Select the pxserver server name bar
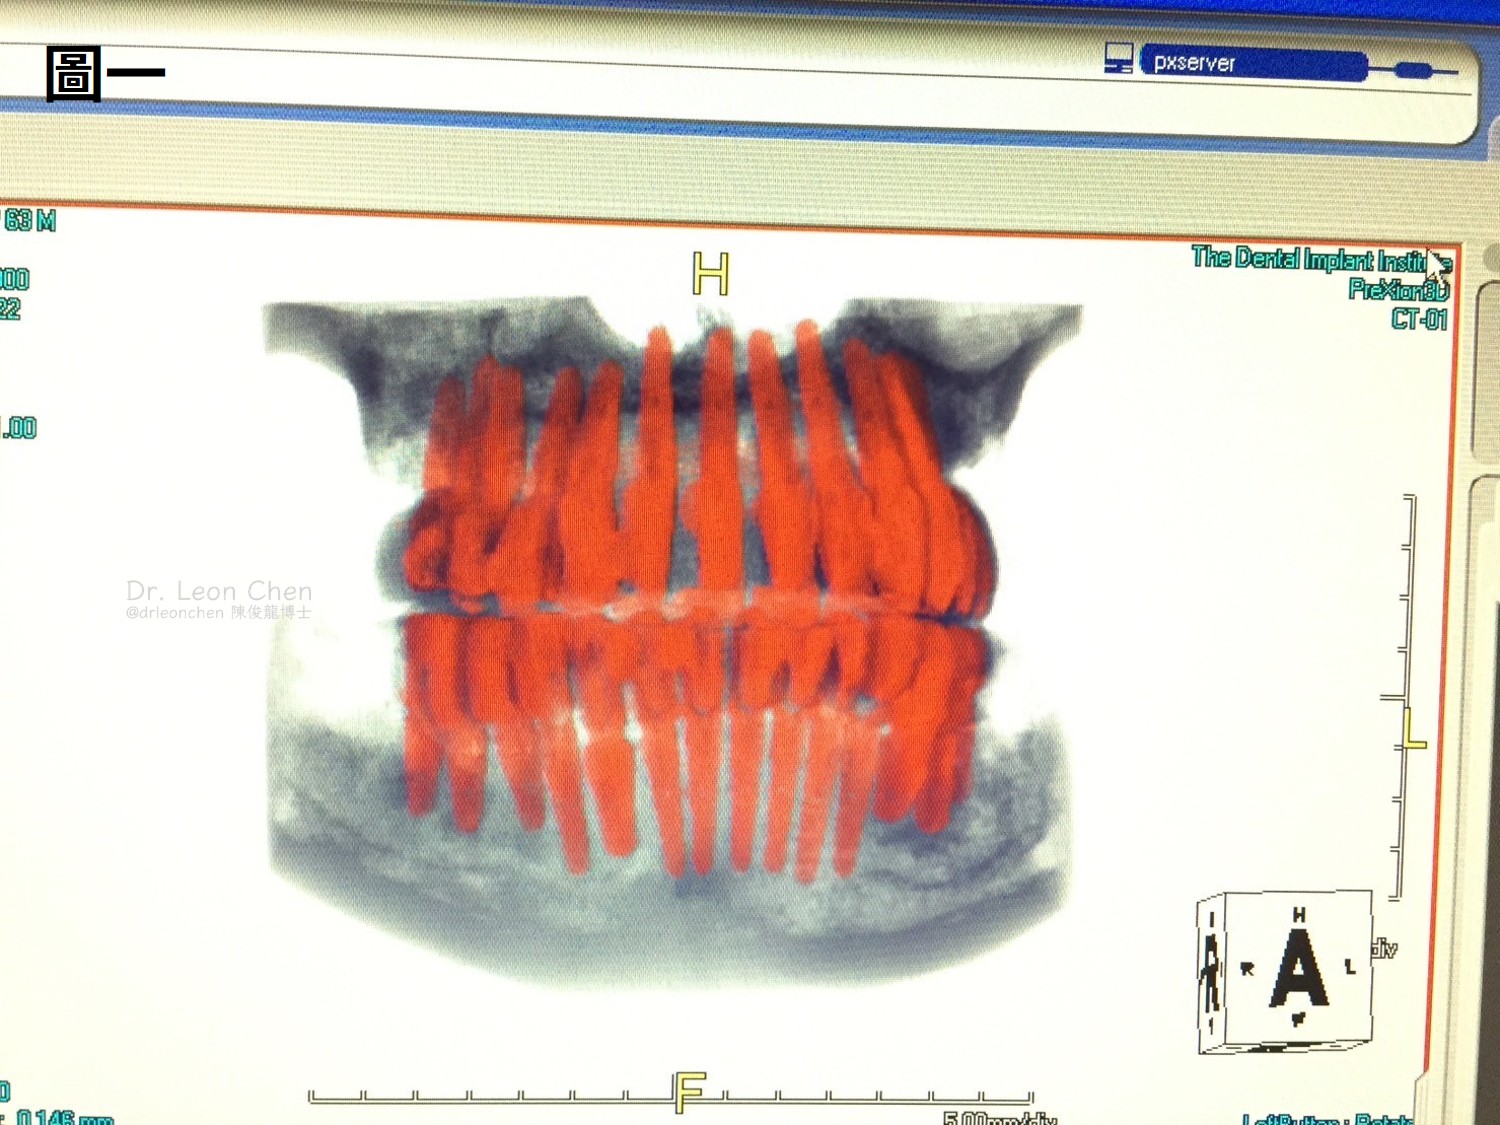The image size is (1500, 1125). pos(1254,64)
